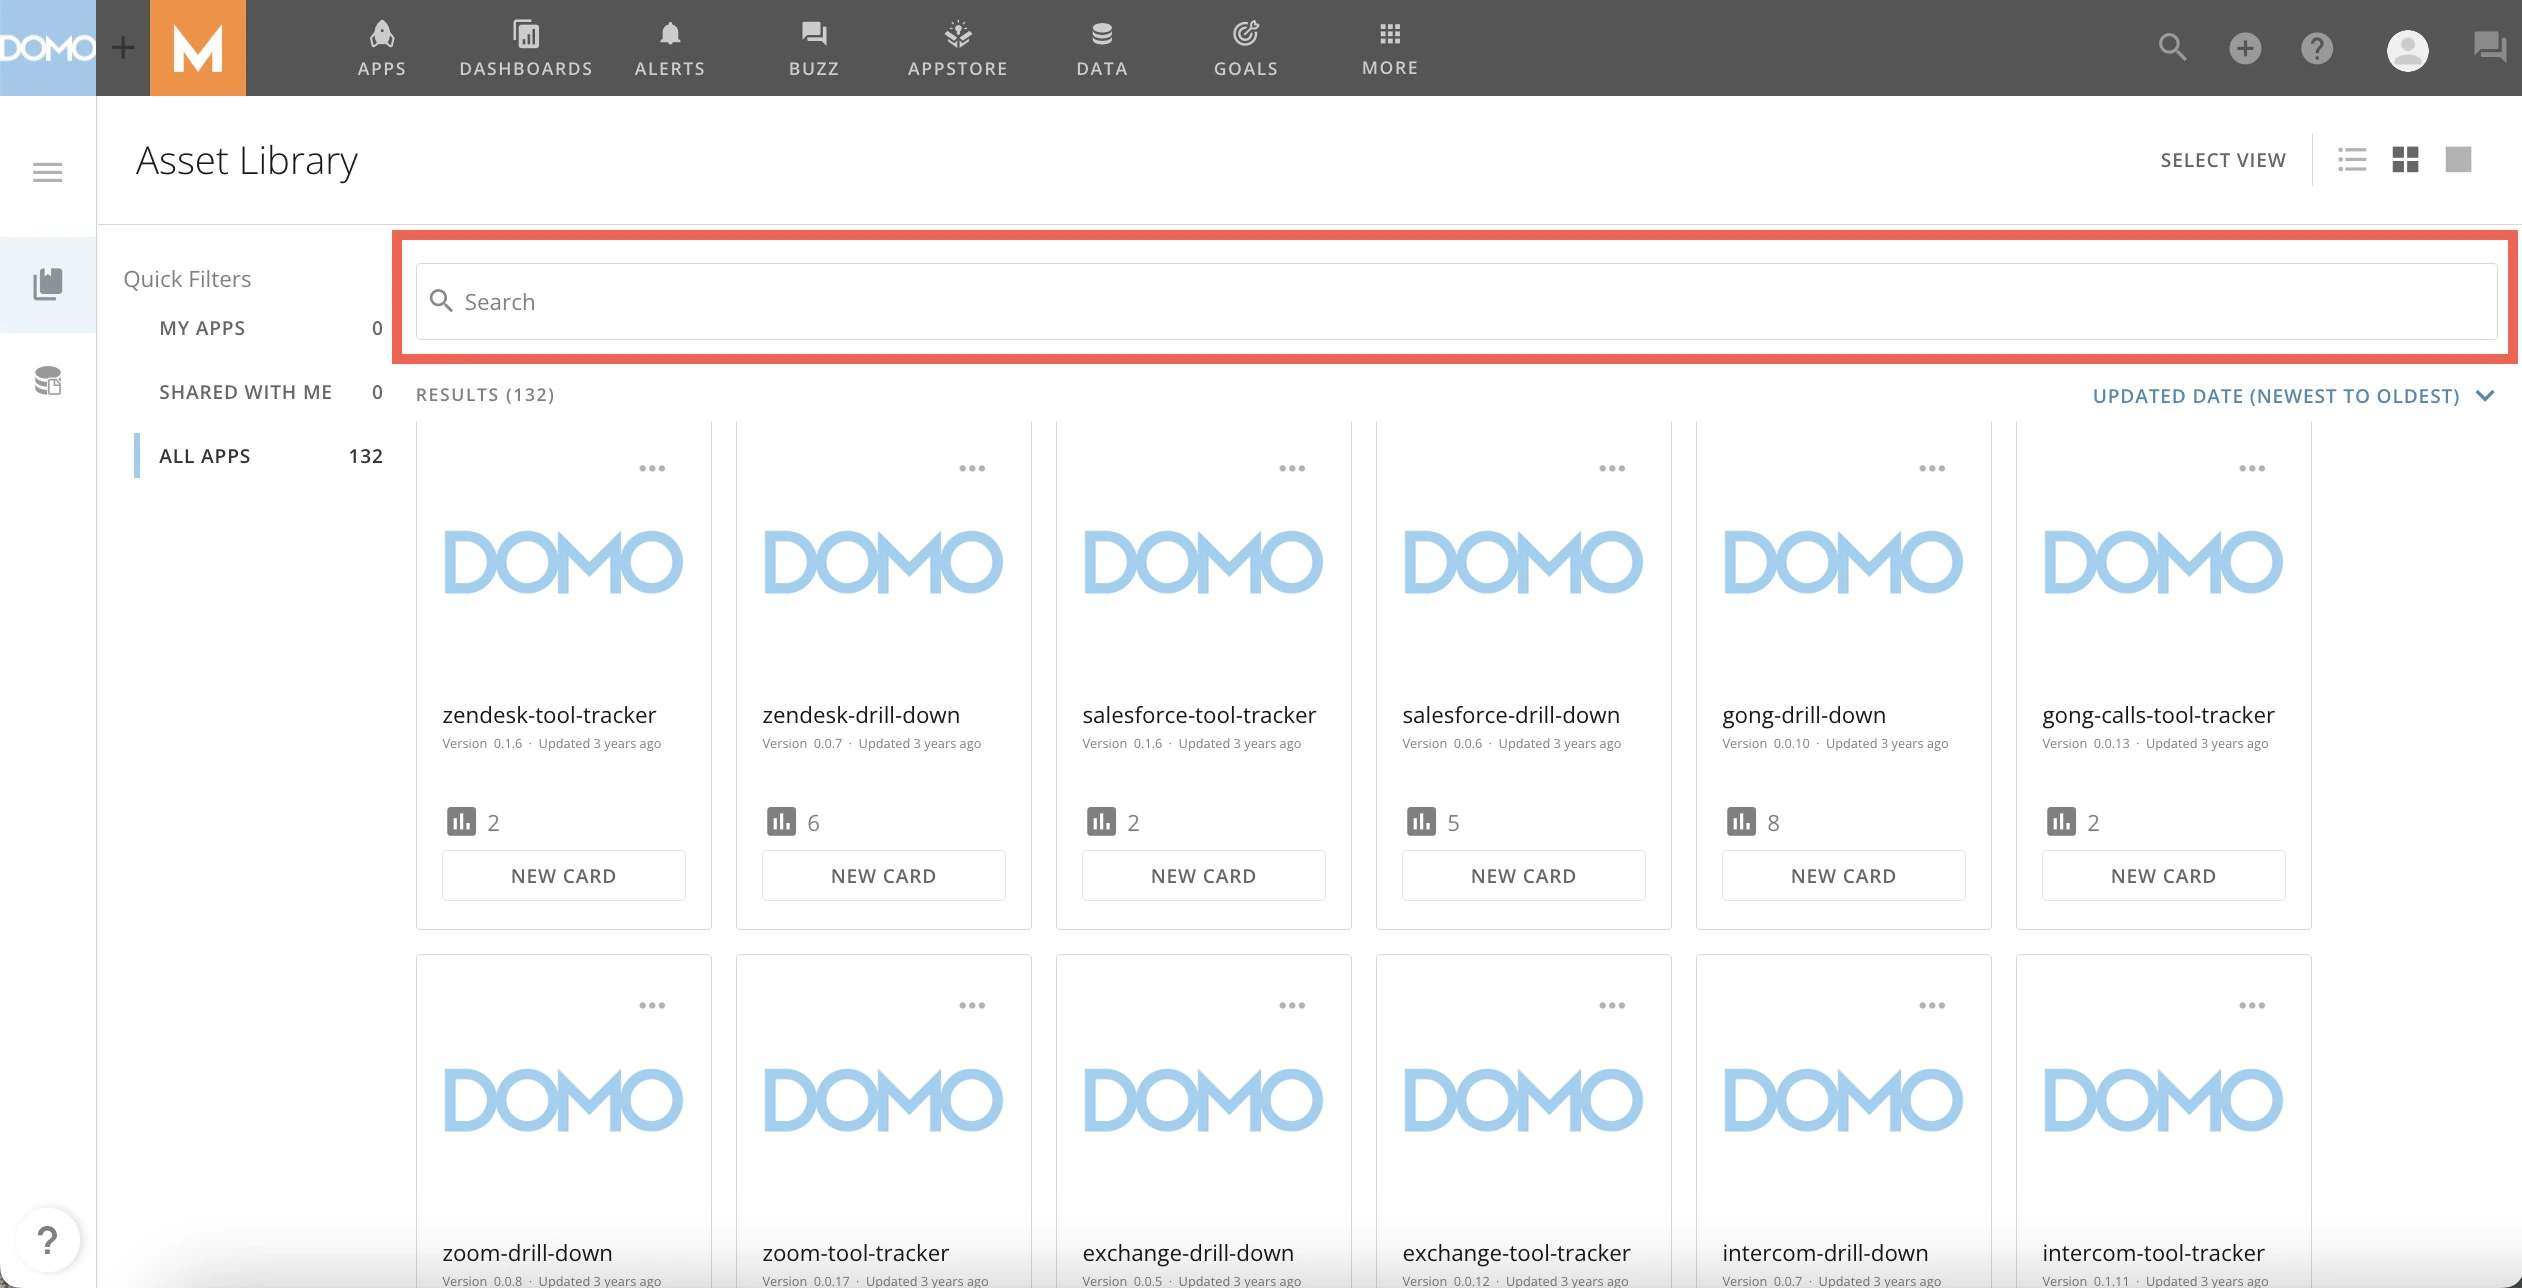Open options menu for zendesk-drill-down

point(972,468)
